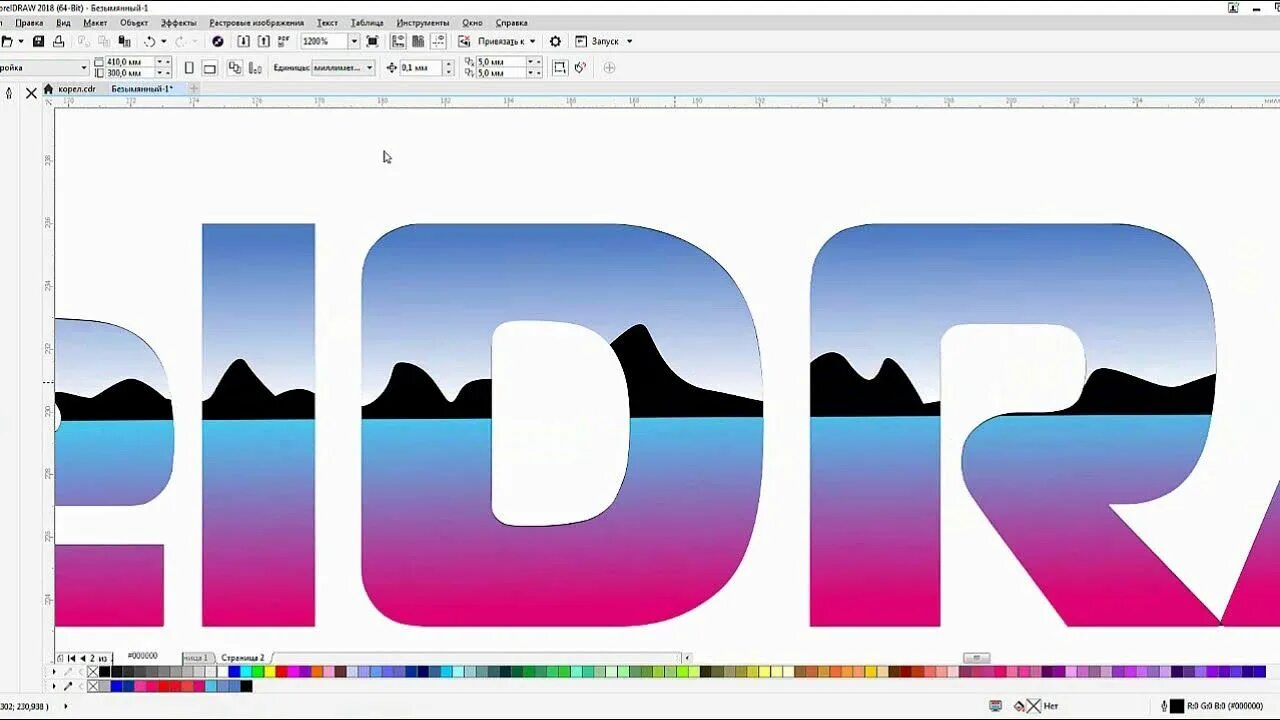Click the eyedropper in the document palette
The image size is (1280, 720).
pos(68,686)
